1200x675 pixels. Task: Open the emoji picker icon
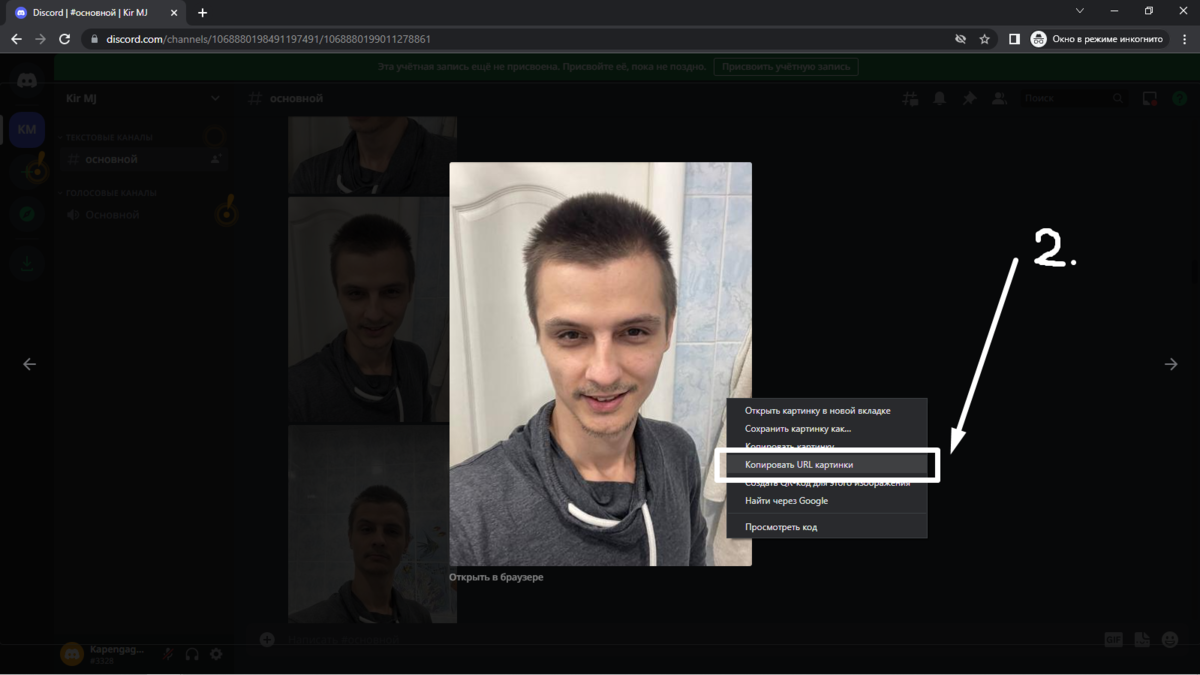click(1170, 640)
